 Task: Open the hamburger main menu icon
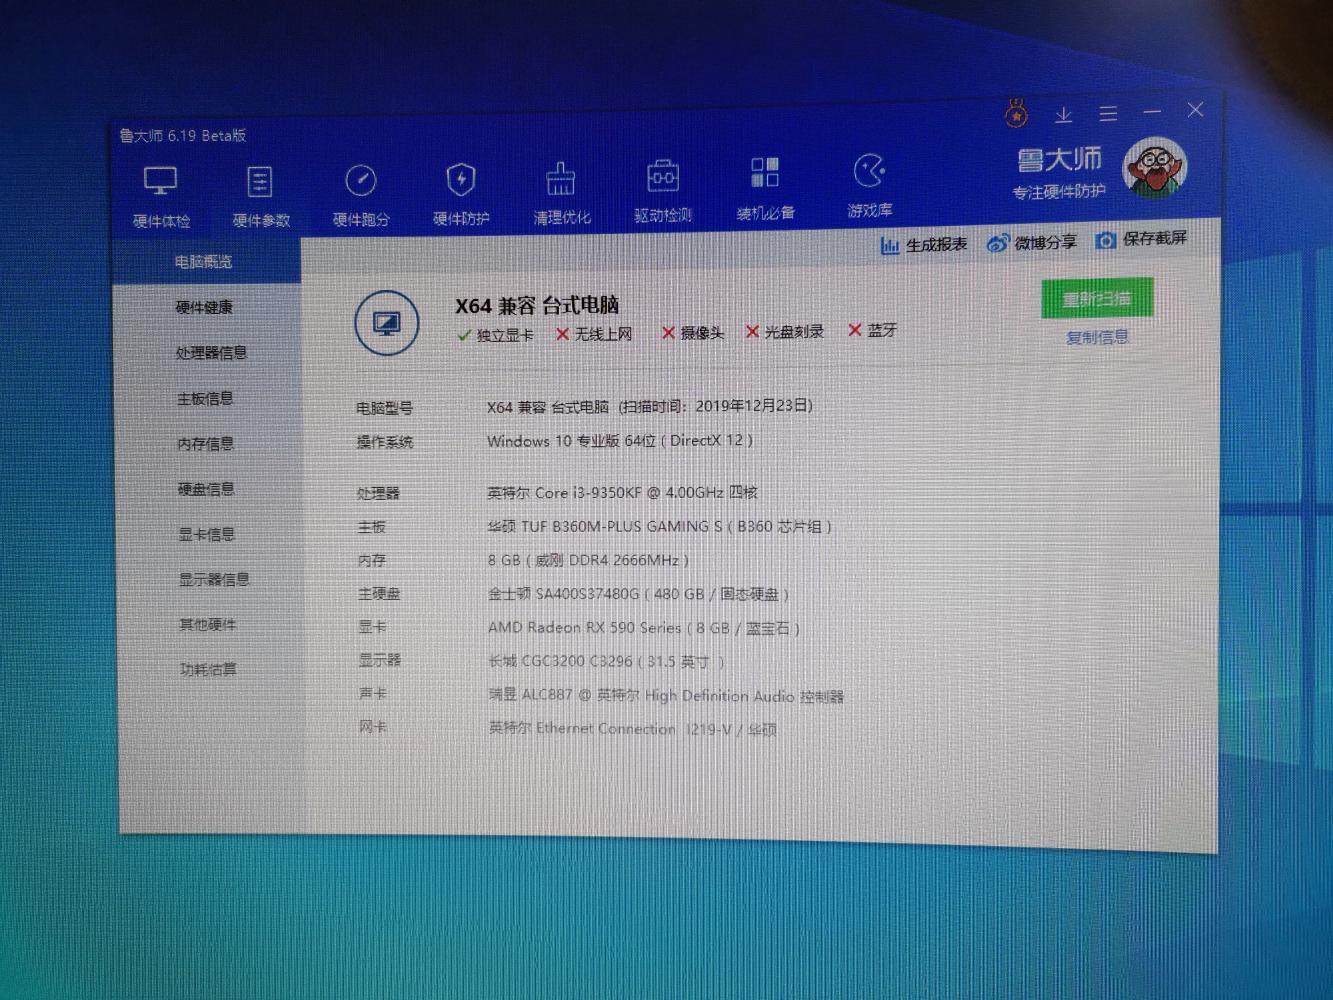(1108, 113)
